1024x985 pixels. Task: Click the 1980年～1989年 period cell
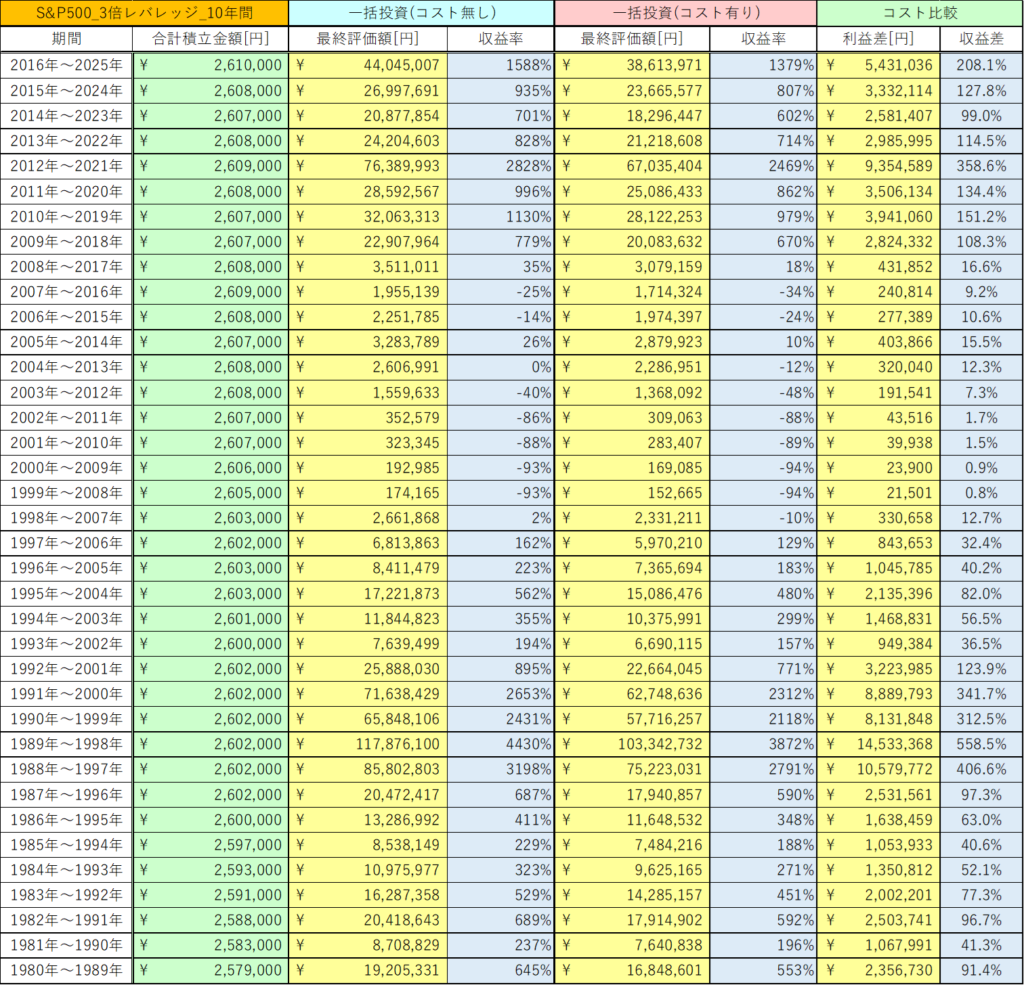[66, 970]
